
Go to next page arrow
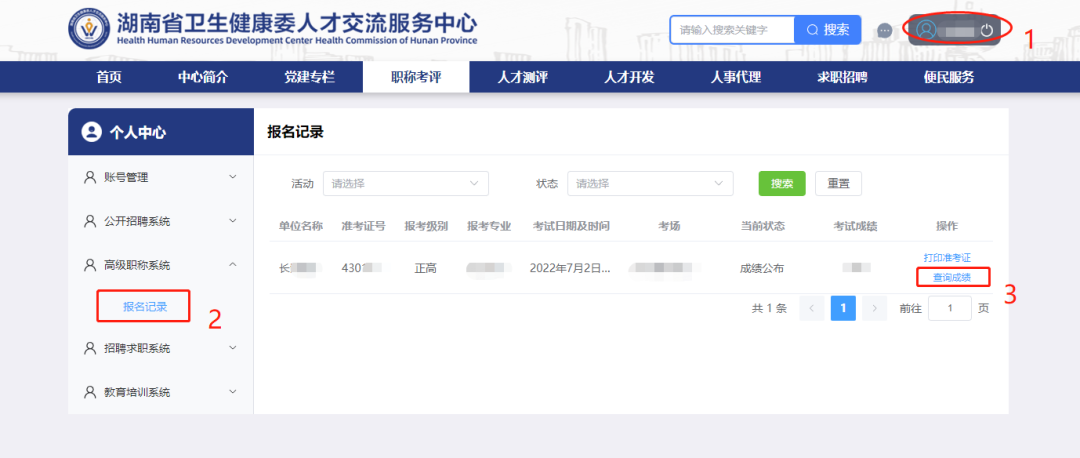click(x=874, y=308)
